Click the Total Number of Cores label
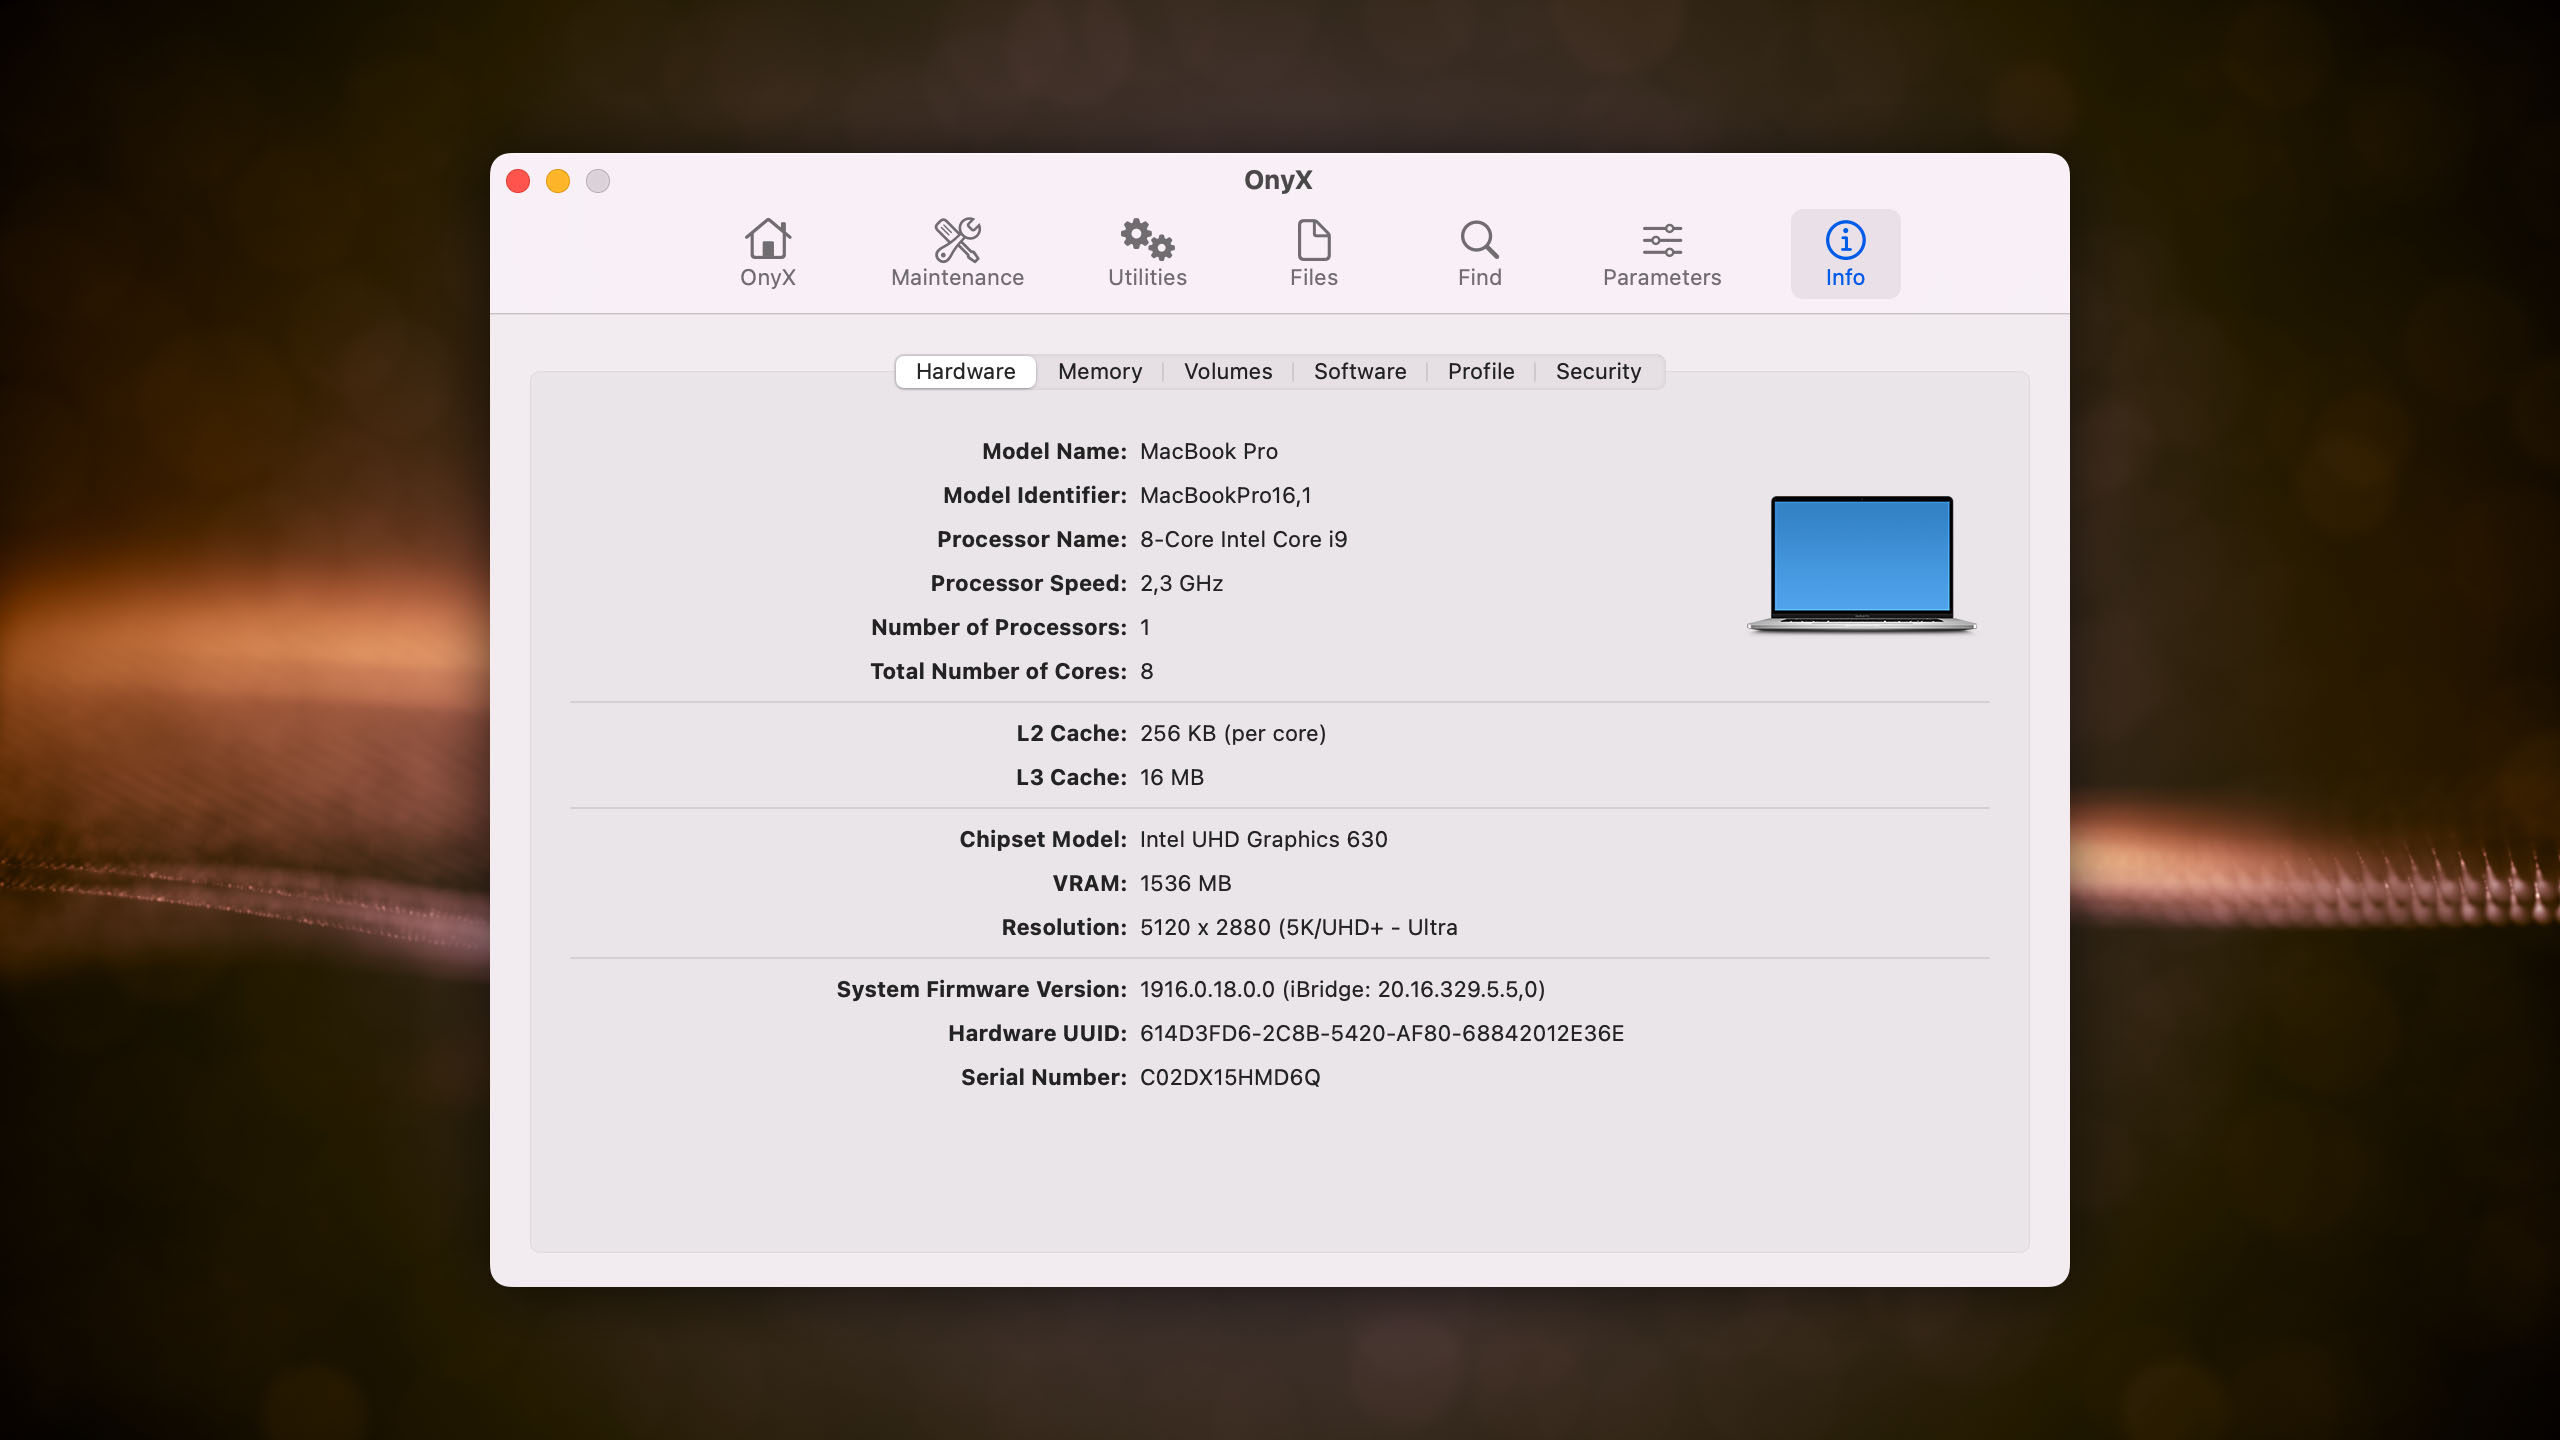2560x1440 pixels. [998, 671]
